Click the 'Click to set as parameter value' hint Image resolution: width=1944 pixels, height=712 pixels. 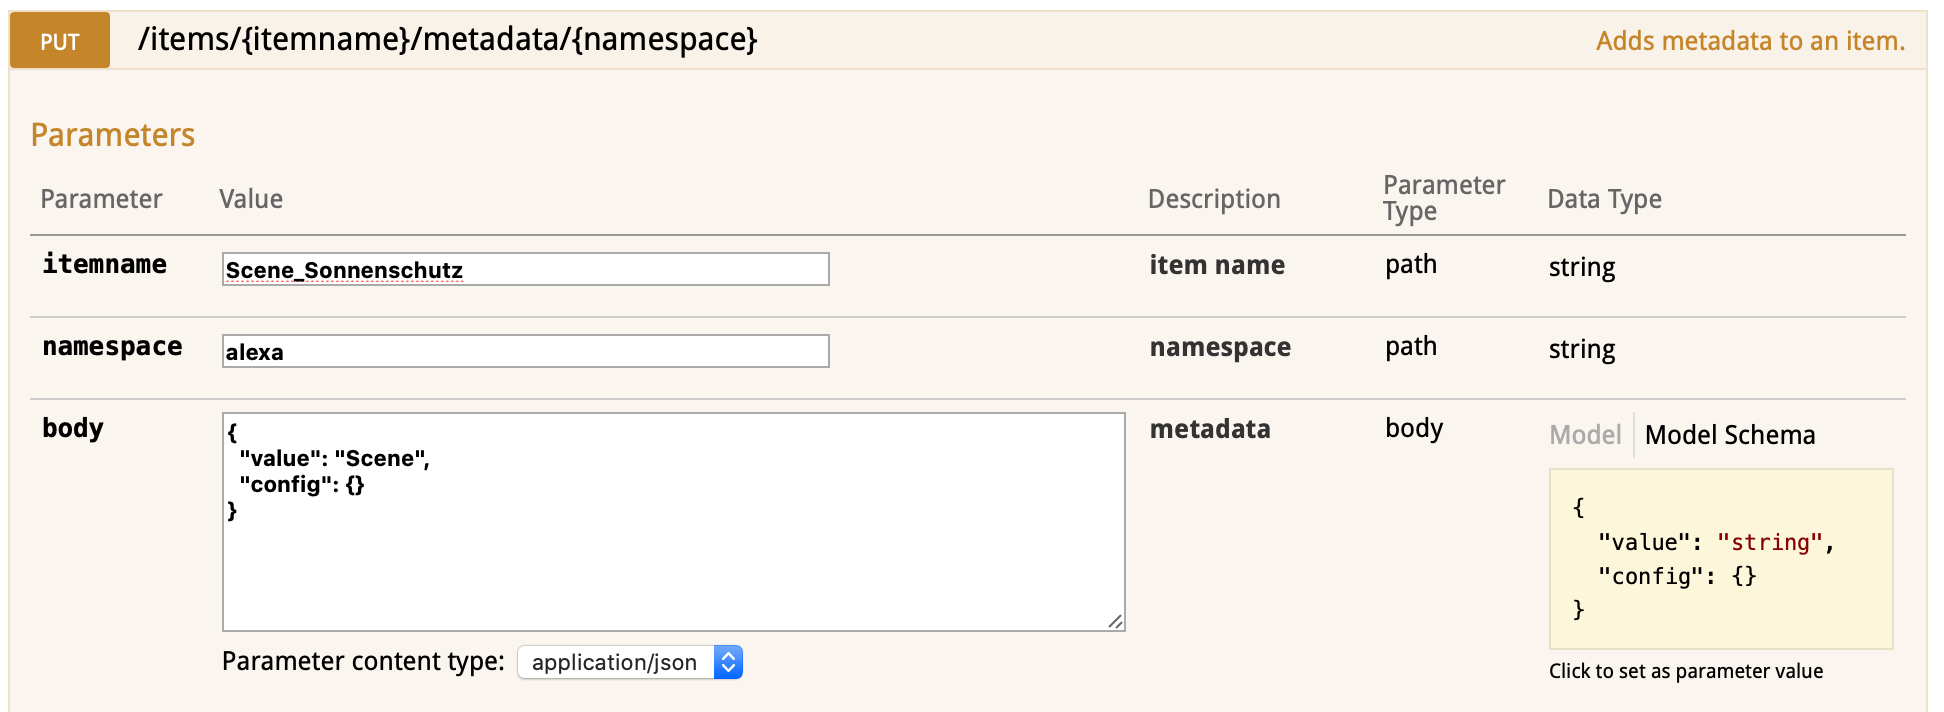(x=1685, y=671)
